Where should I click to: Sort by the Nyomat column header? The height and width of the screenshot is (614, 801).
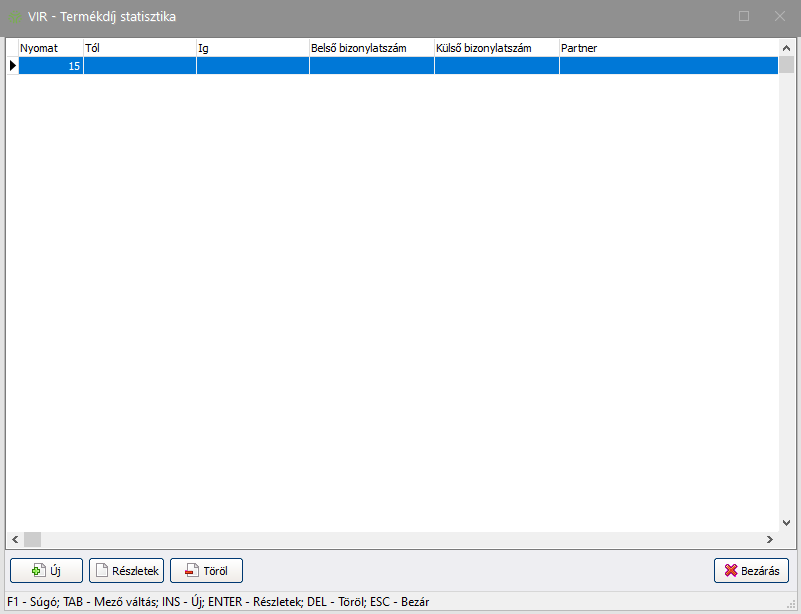coord(50,47)
